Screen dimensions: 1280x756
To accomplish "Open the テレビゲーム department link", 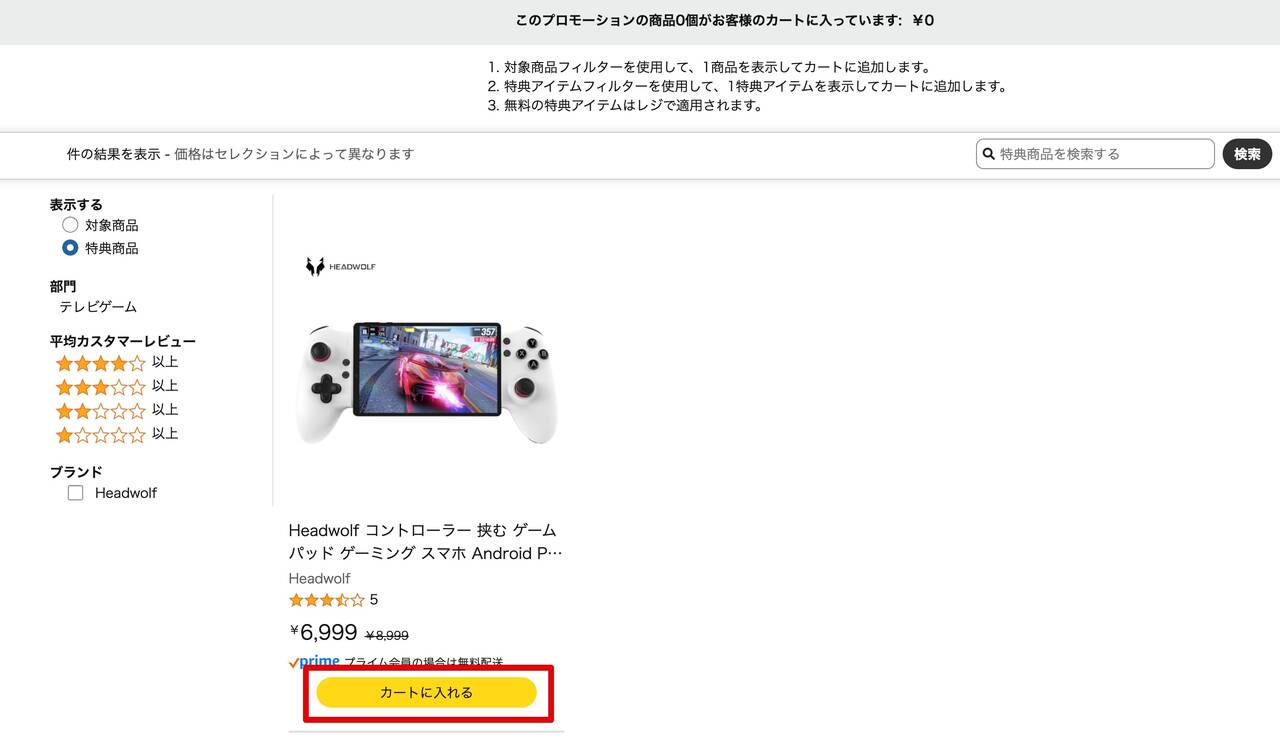I will [98, 307].
